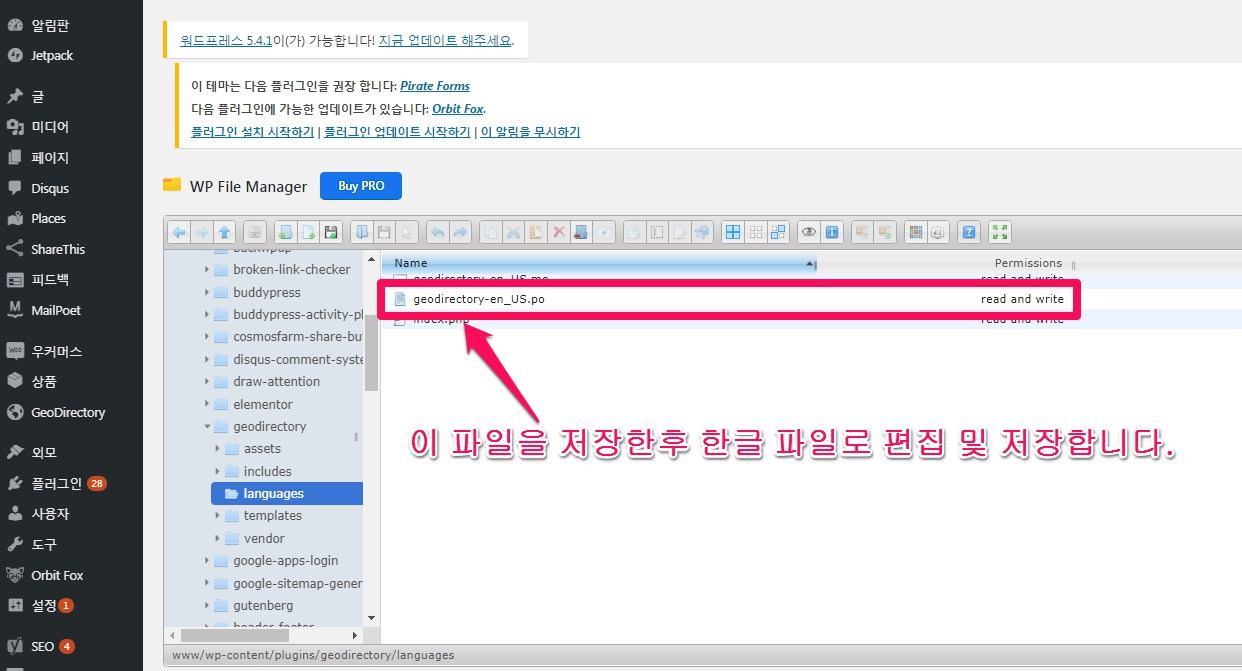Image resolution: width=1242 pixels, height=671 pixels.
Task: Click the open file toolbar icon
Action: 362,232
